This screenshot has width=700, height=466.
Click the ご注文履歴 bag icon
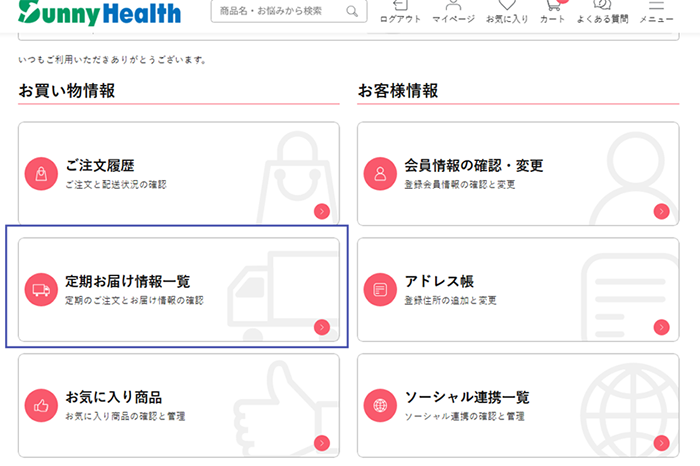41,173
